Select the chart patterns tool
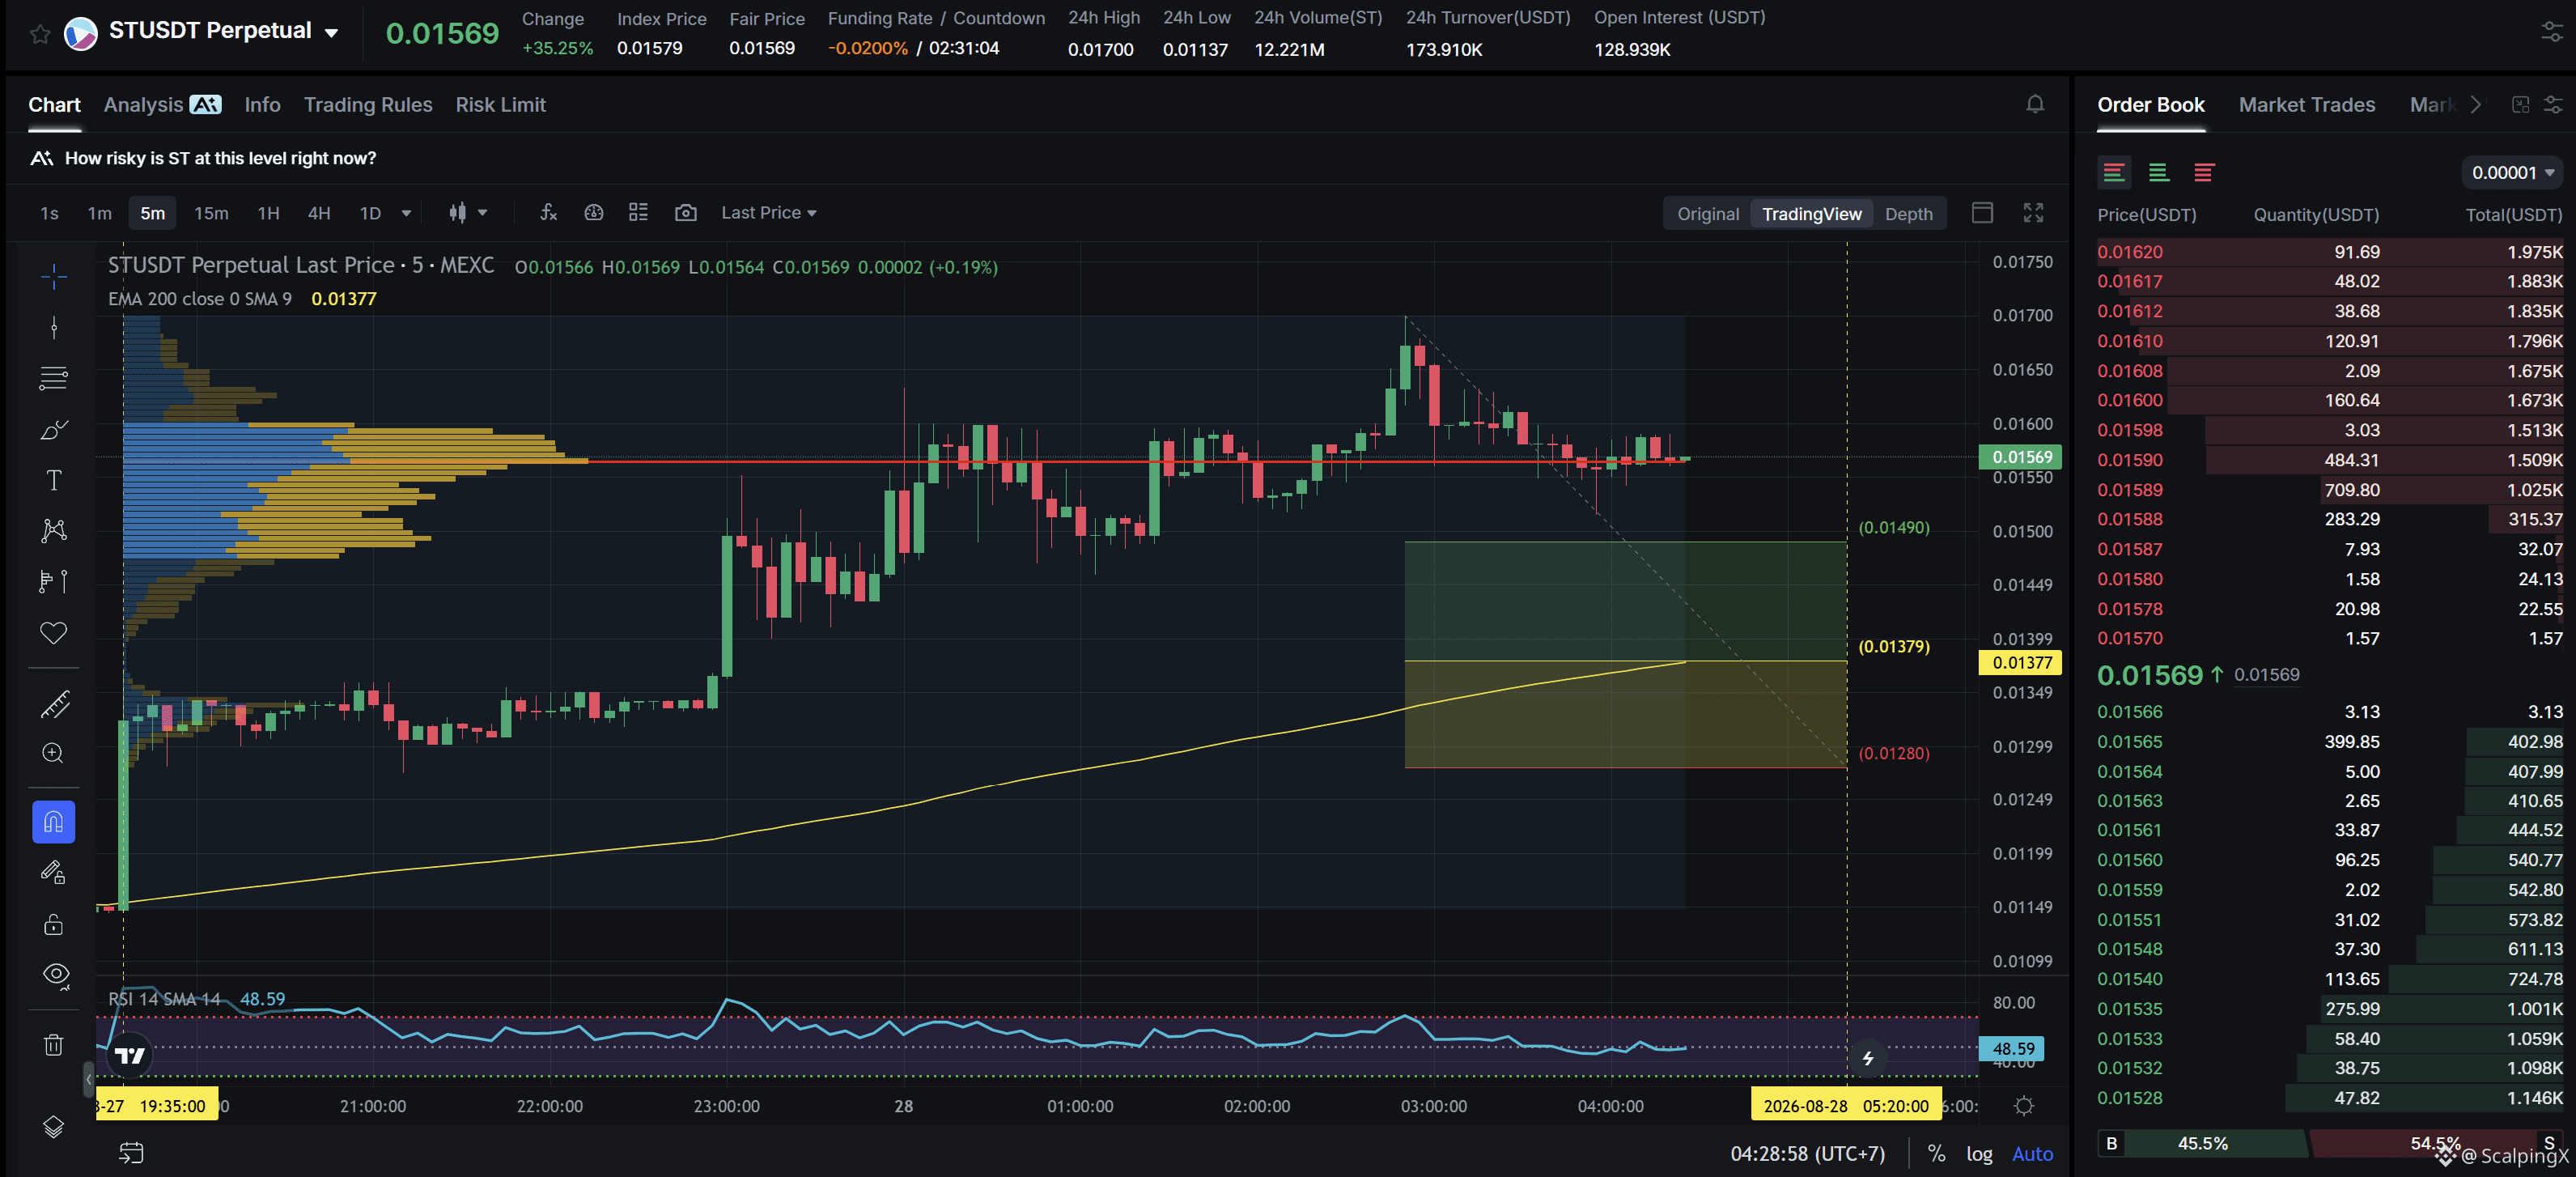Image resolution: width=2576 pixels, height=1177 pixels. tap(54, 530)
